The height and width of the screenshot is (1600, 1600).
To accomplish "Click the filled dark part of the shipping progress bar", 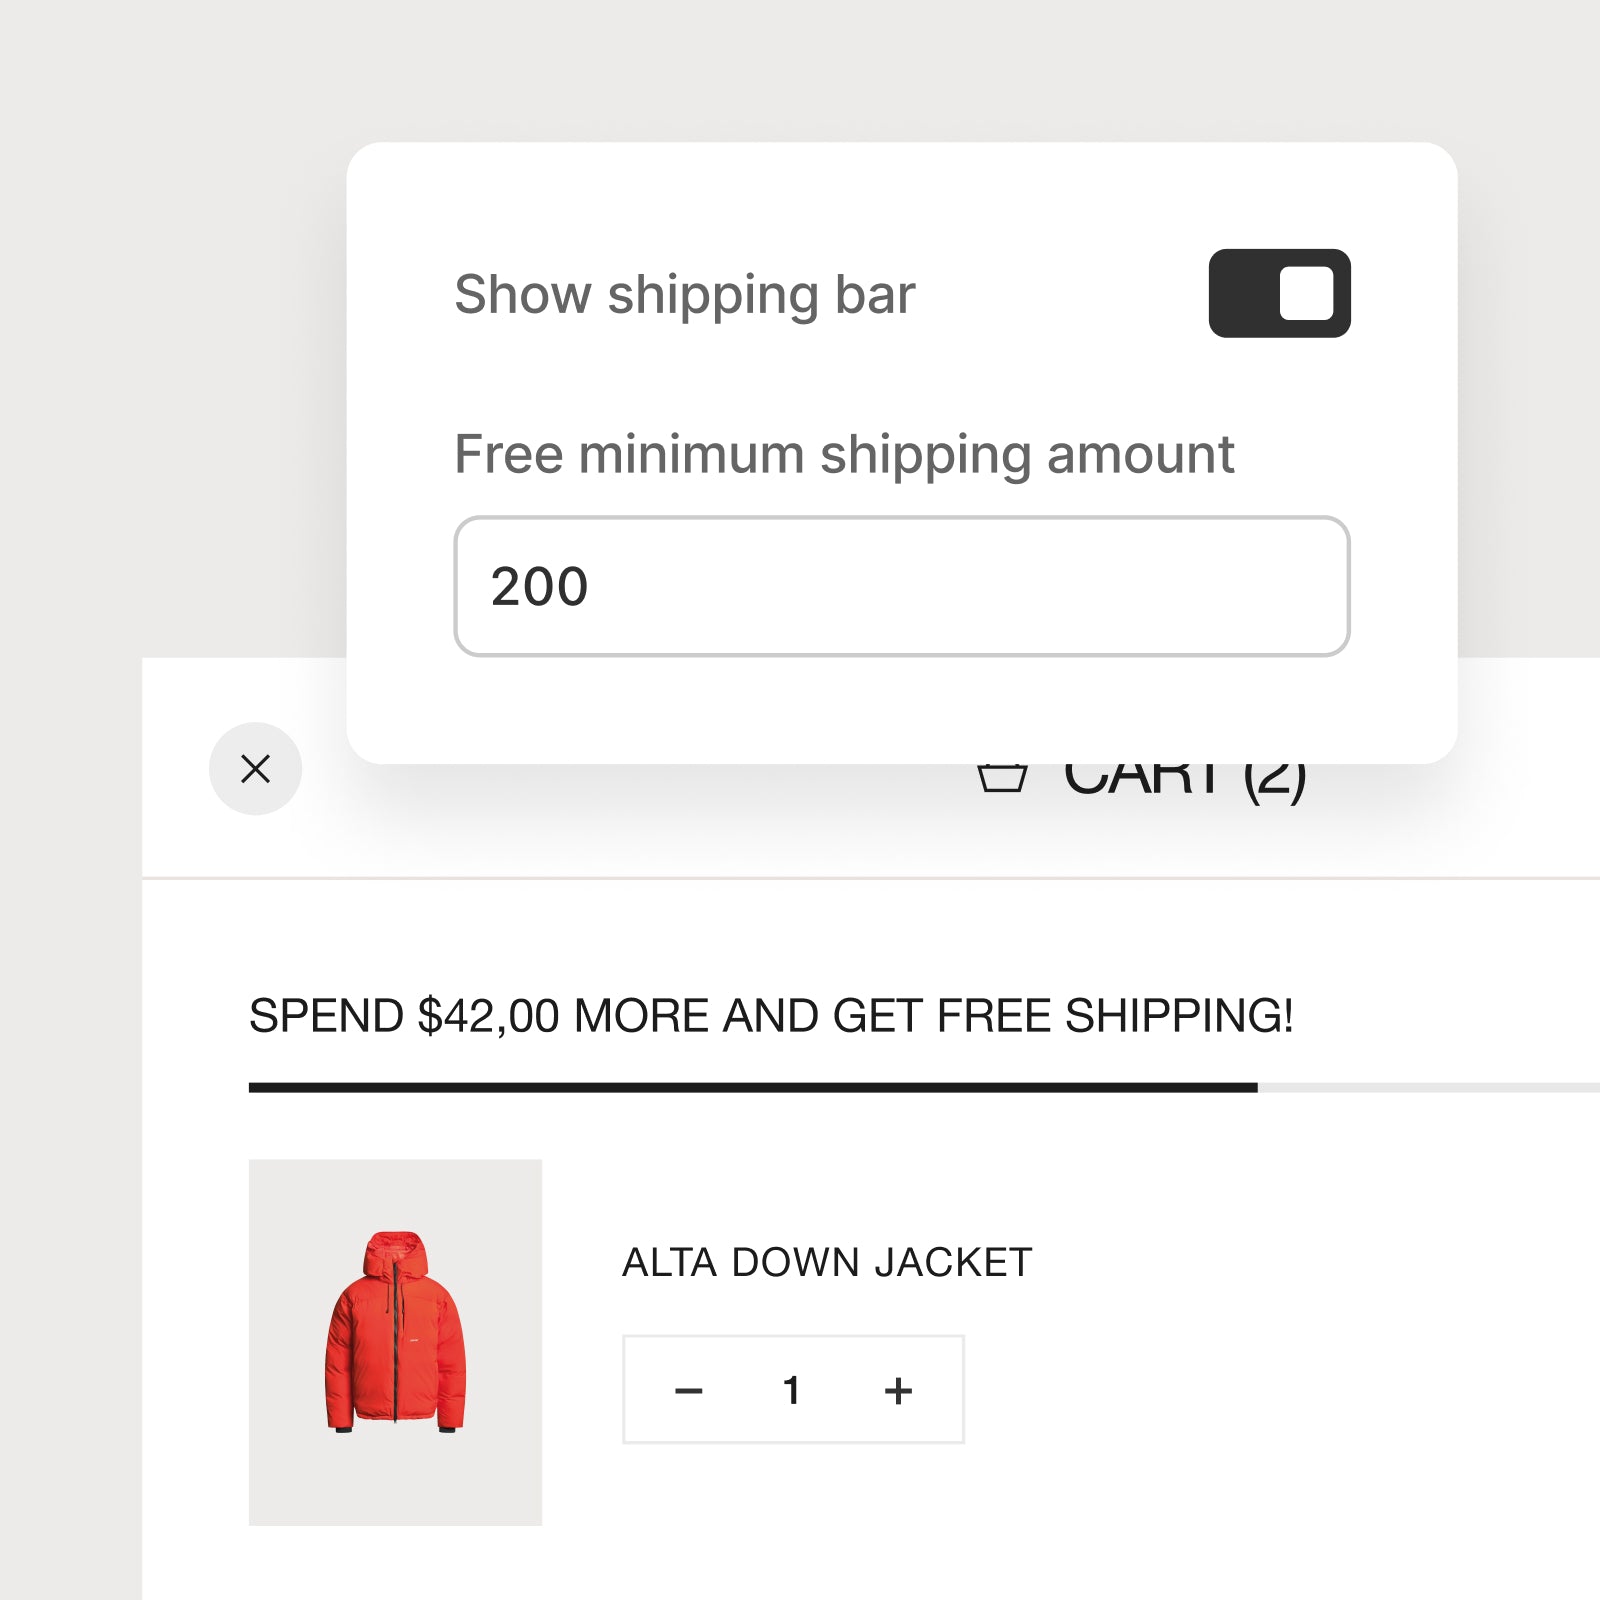I will click(753, 1087).
